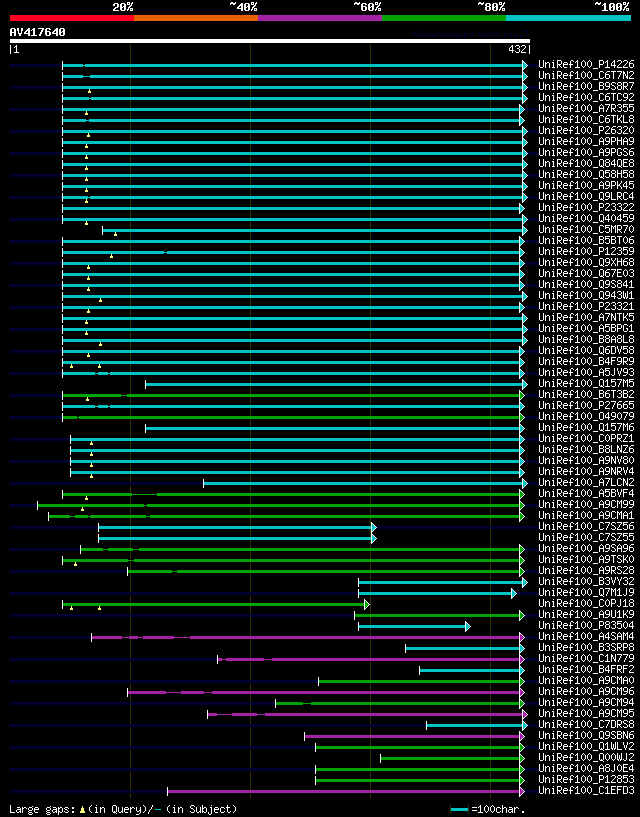Screen dimensions: 640x817
Task: Select the UniRef100_B3SRP8 label
Action: (586, 647)
